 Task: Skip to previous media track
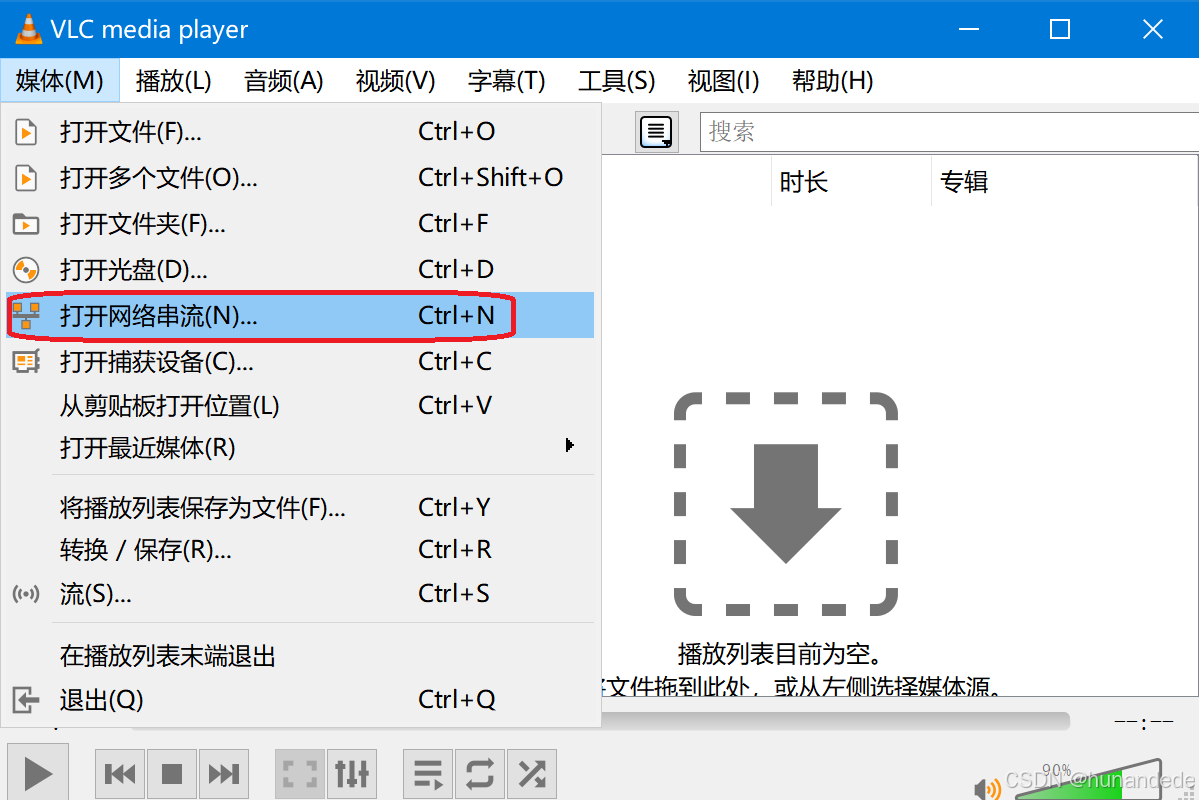click(x=120, y=774)
